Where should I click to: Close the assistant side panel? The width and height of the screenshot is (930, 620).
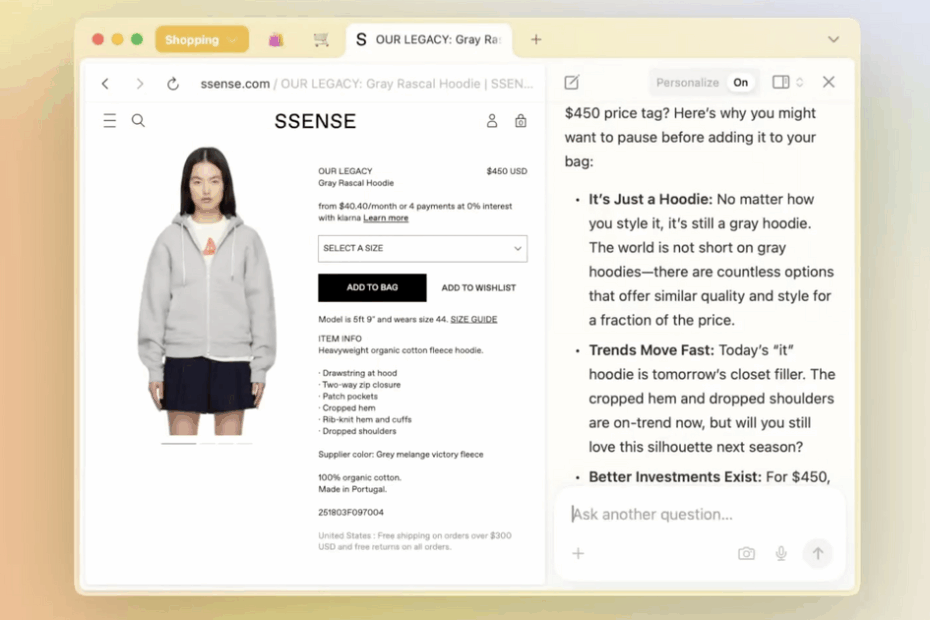829,82
